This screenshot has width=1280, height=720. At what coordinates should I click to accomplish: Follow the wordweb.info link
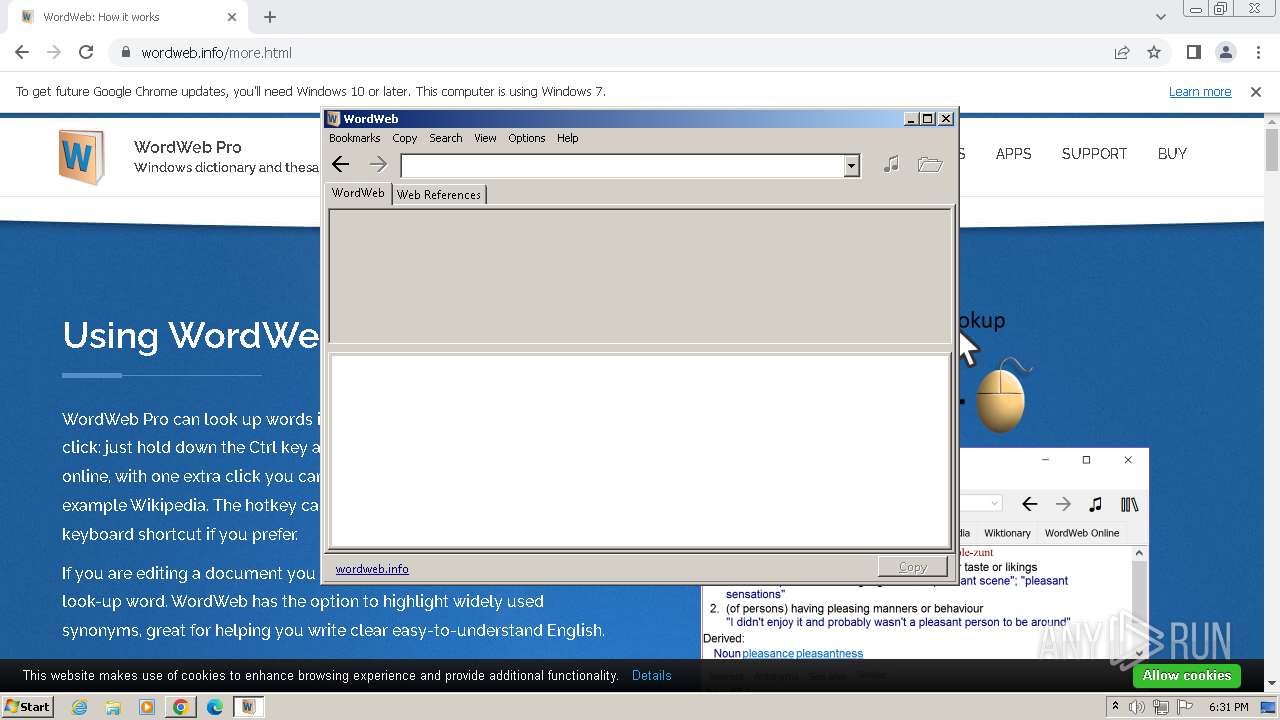point(372,569)
